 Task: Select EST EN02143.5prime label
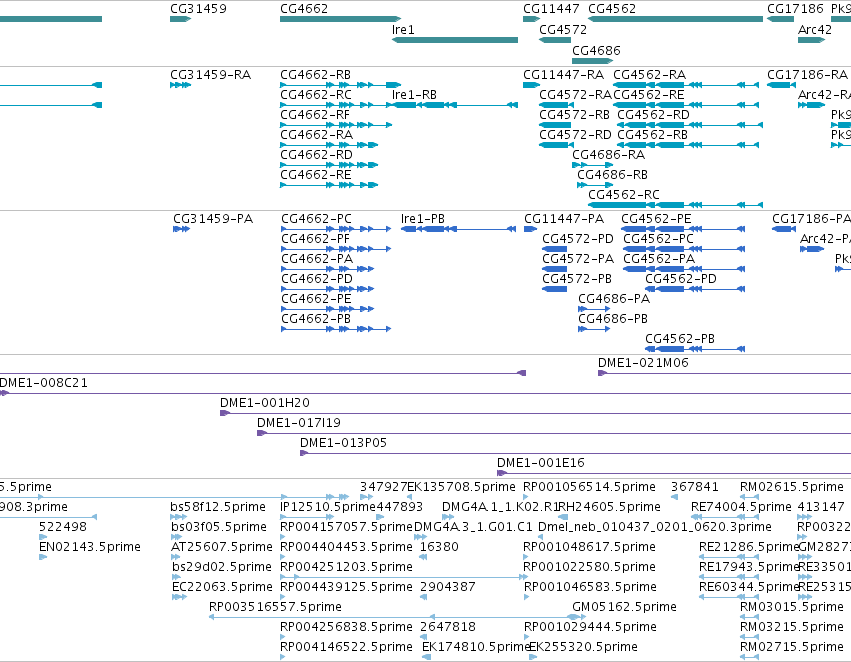coord(90,546)
